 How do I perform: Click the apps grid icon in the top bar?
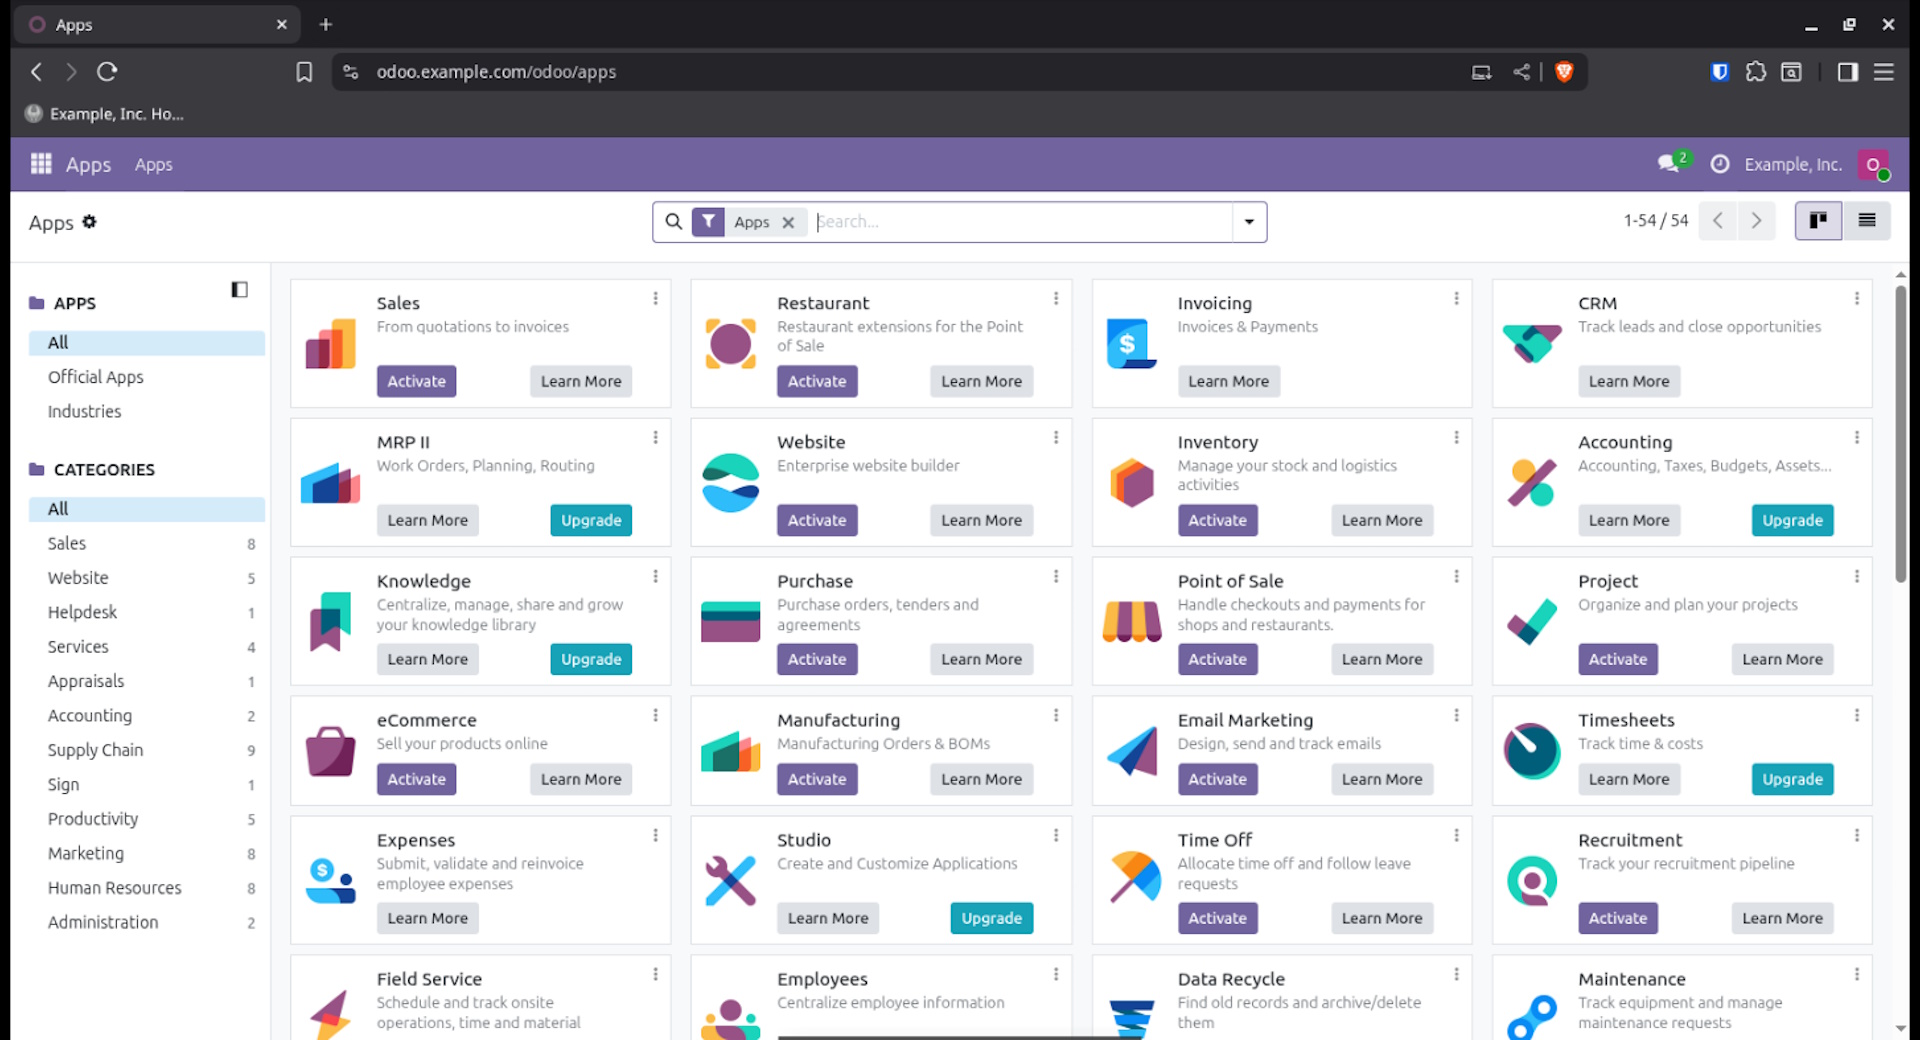tap(40, 164)
